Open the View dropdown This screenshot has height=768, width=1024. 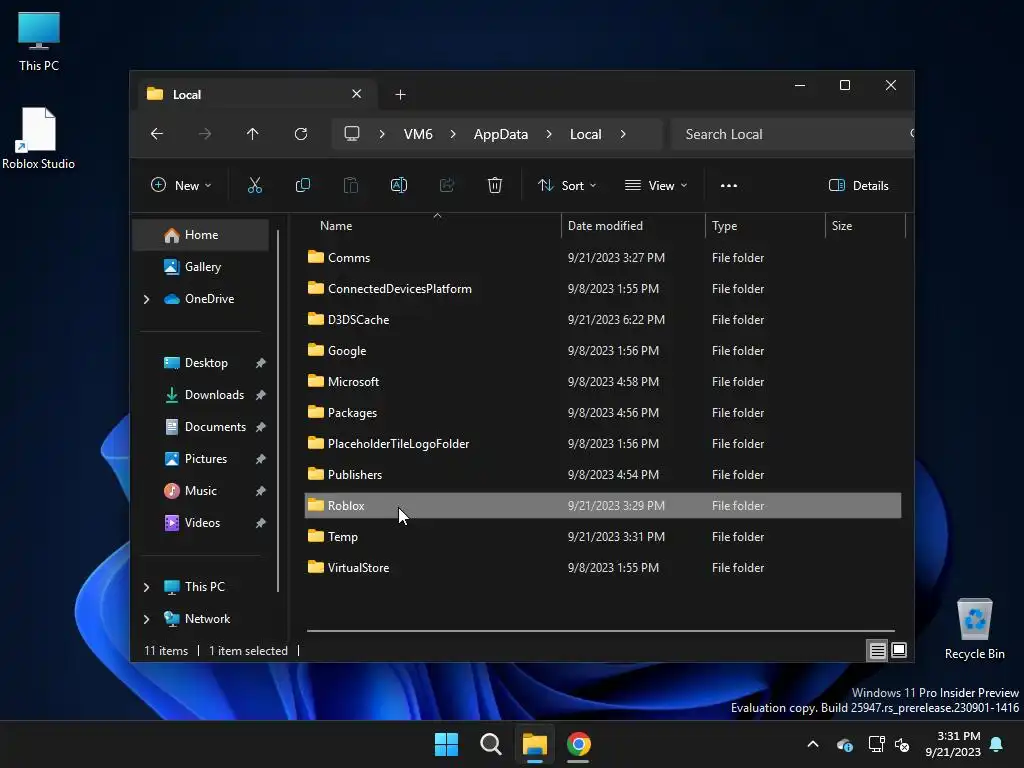[x=656, y=185]
